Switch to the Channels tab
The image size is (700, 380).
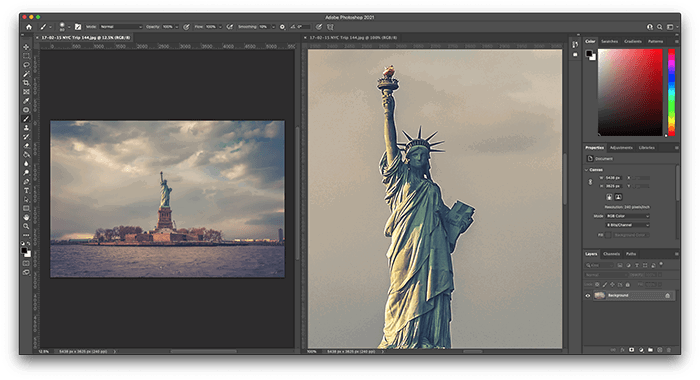(612, 254)
